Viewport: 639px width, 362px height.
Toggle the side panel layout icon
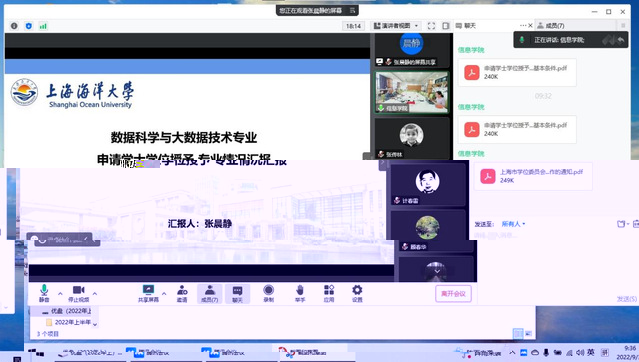(445, 26)
